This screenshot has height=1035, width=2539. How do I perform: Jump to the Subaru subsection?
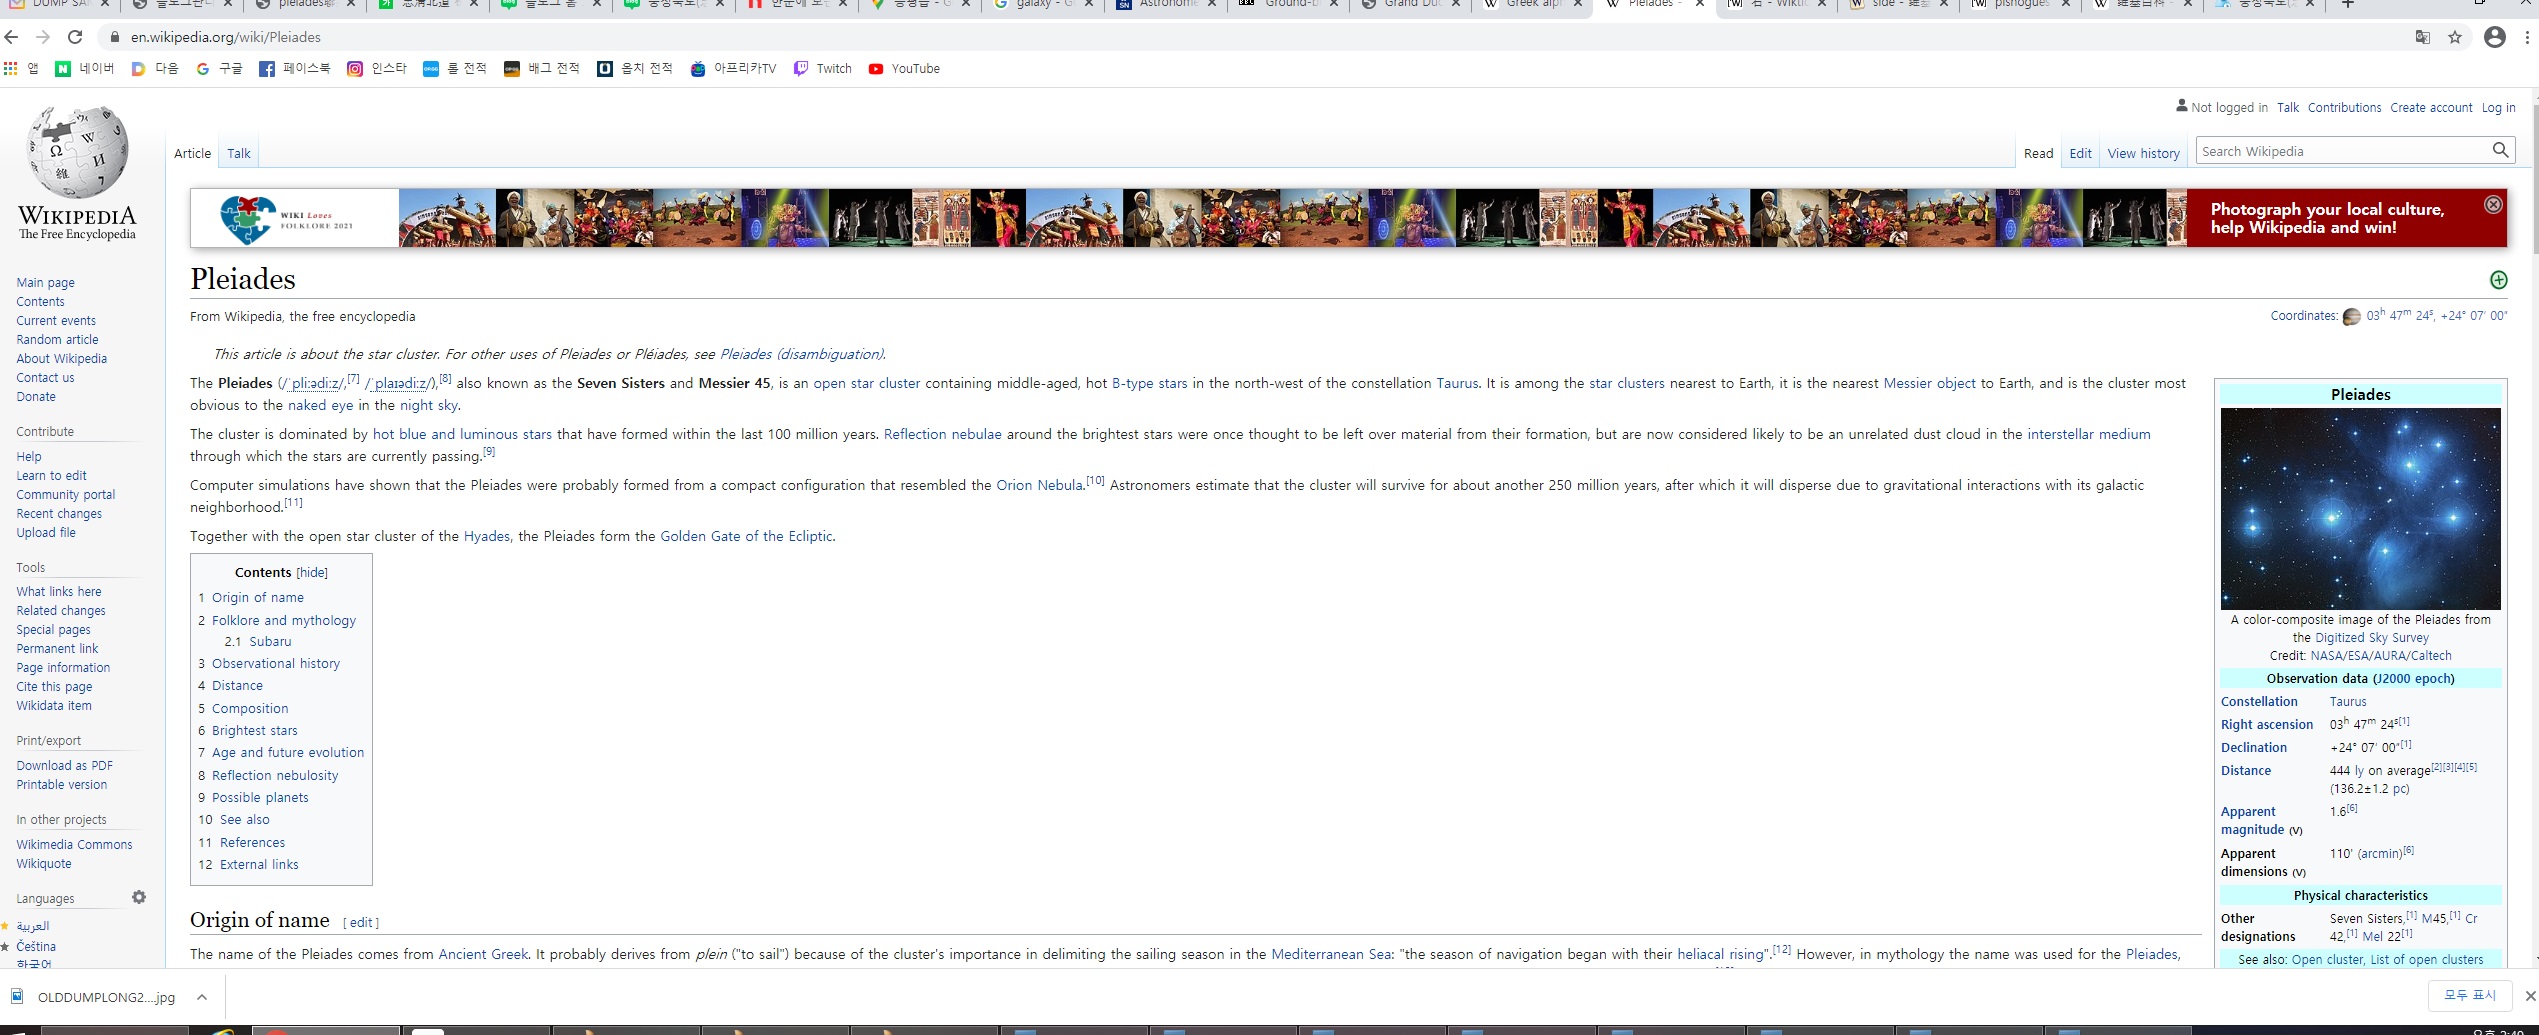pos(270,641)
